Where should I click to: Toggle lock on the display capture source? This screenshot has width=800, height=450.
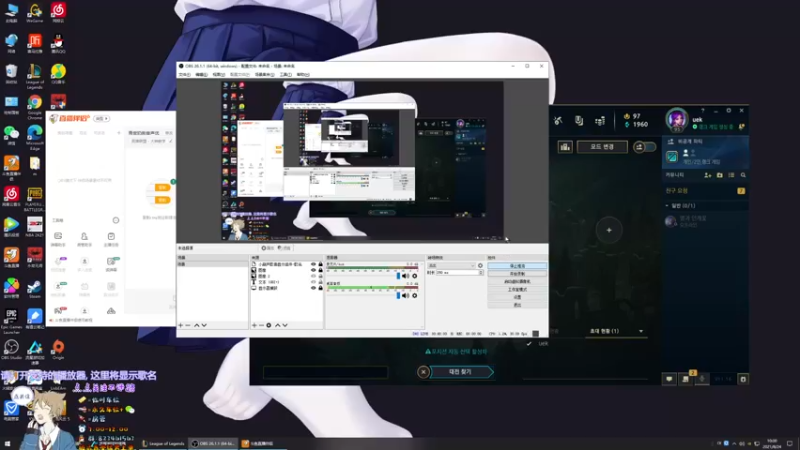pos(320,288)
